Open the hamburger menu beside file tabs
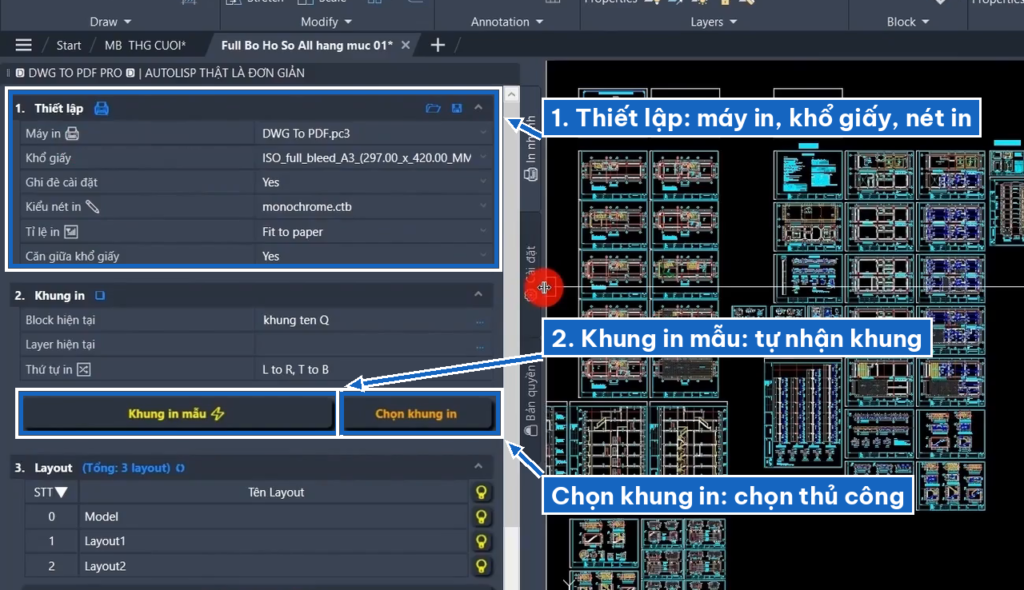 coord(24,45)
